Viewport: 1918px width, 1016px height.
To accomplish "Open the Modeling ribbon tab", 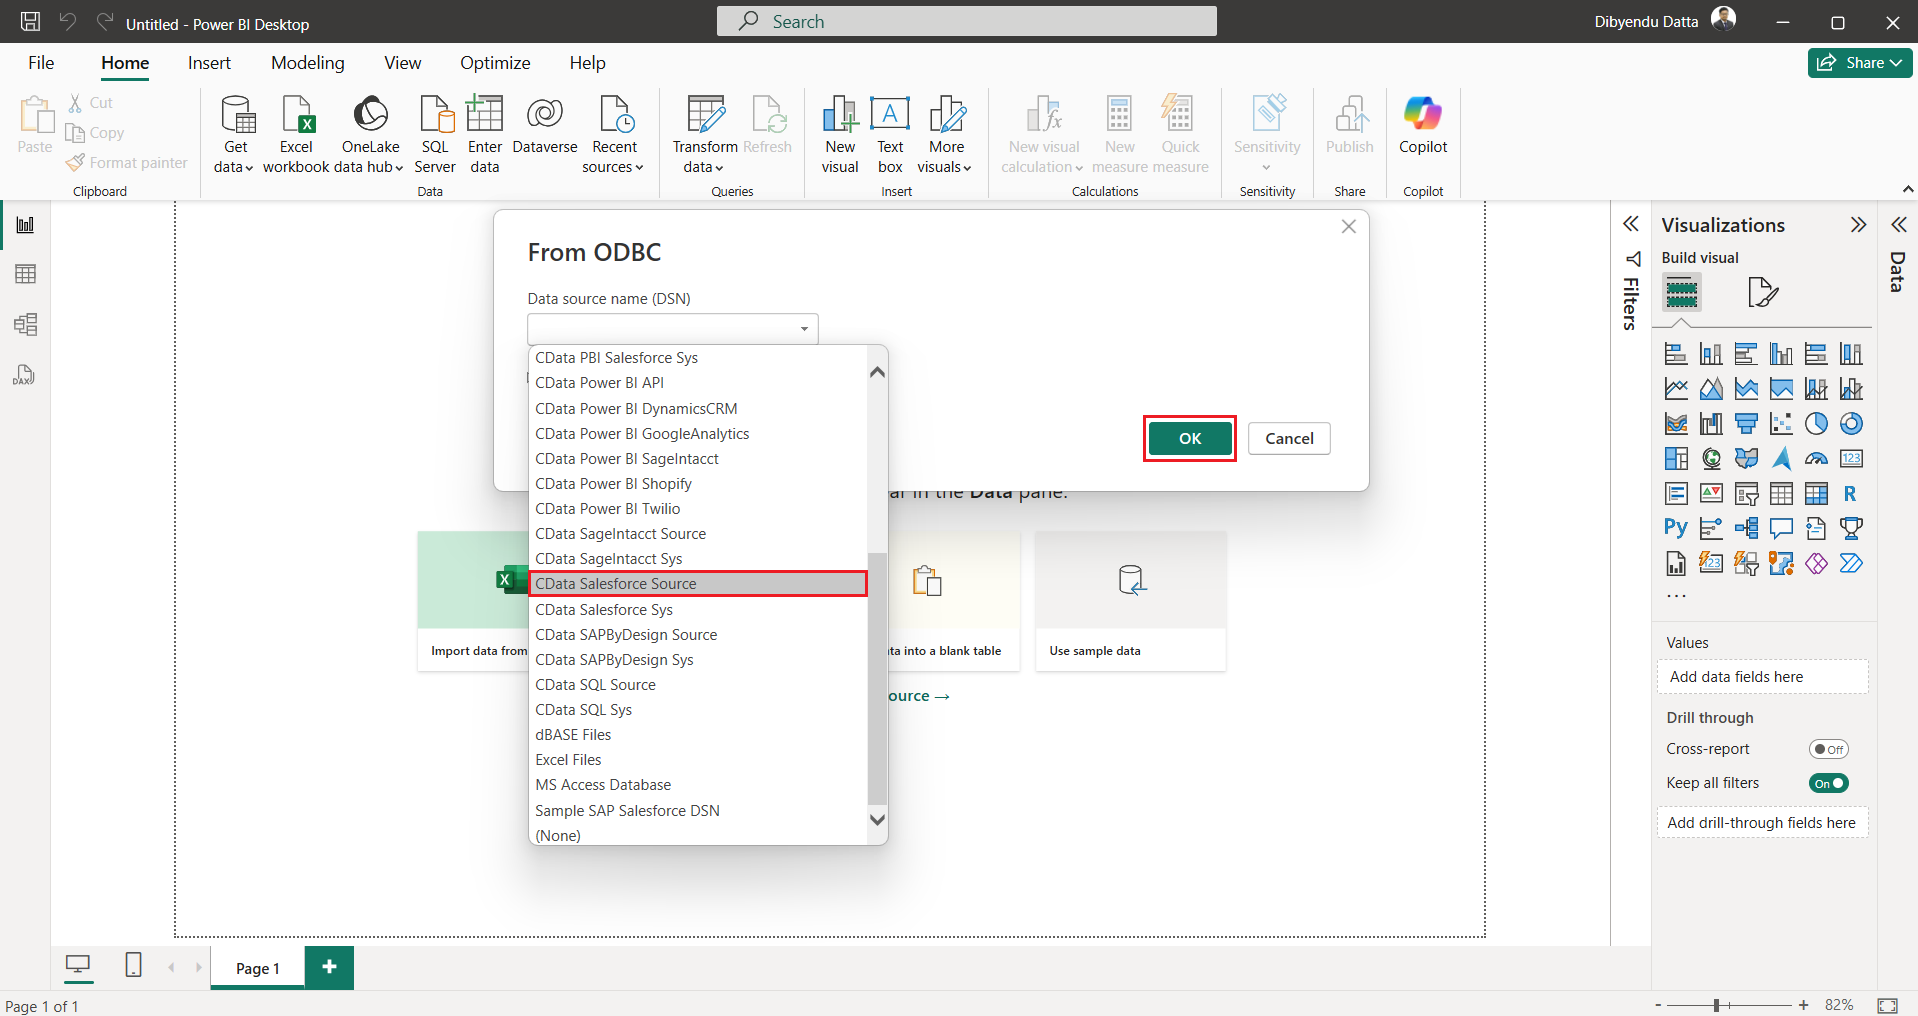I will (x=307, y=63).
